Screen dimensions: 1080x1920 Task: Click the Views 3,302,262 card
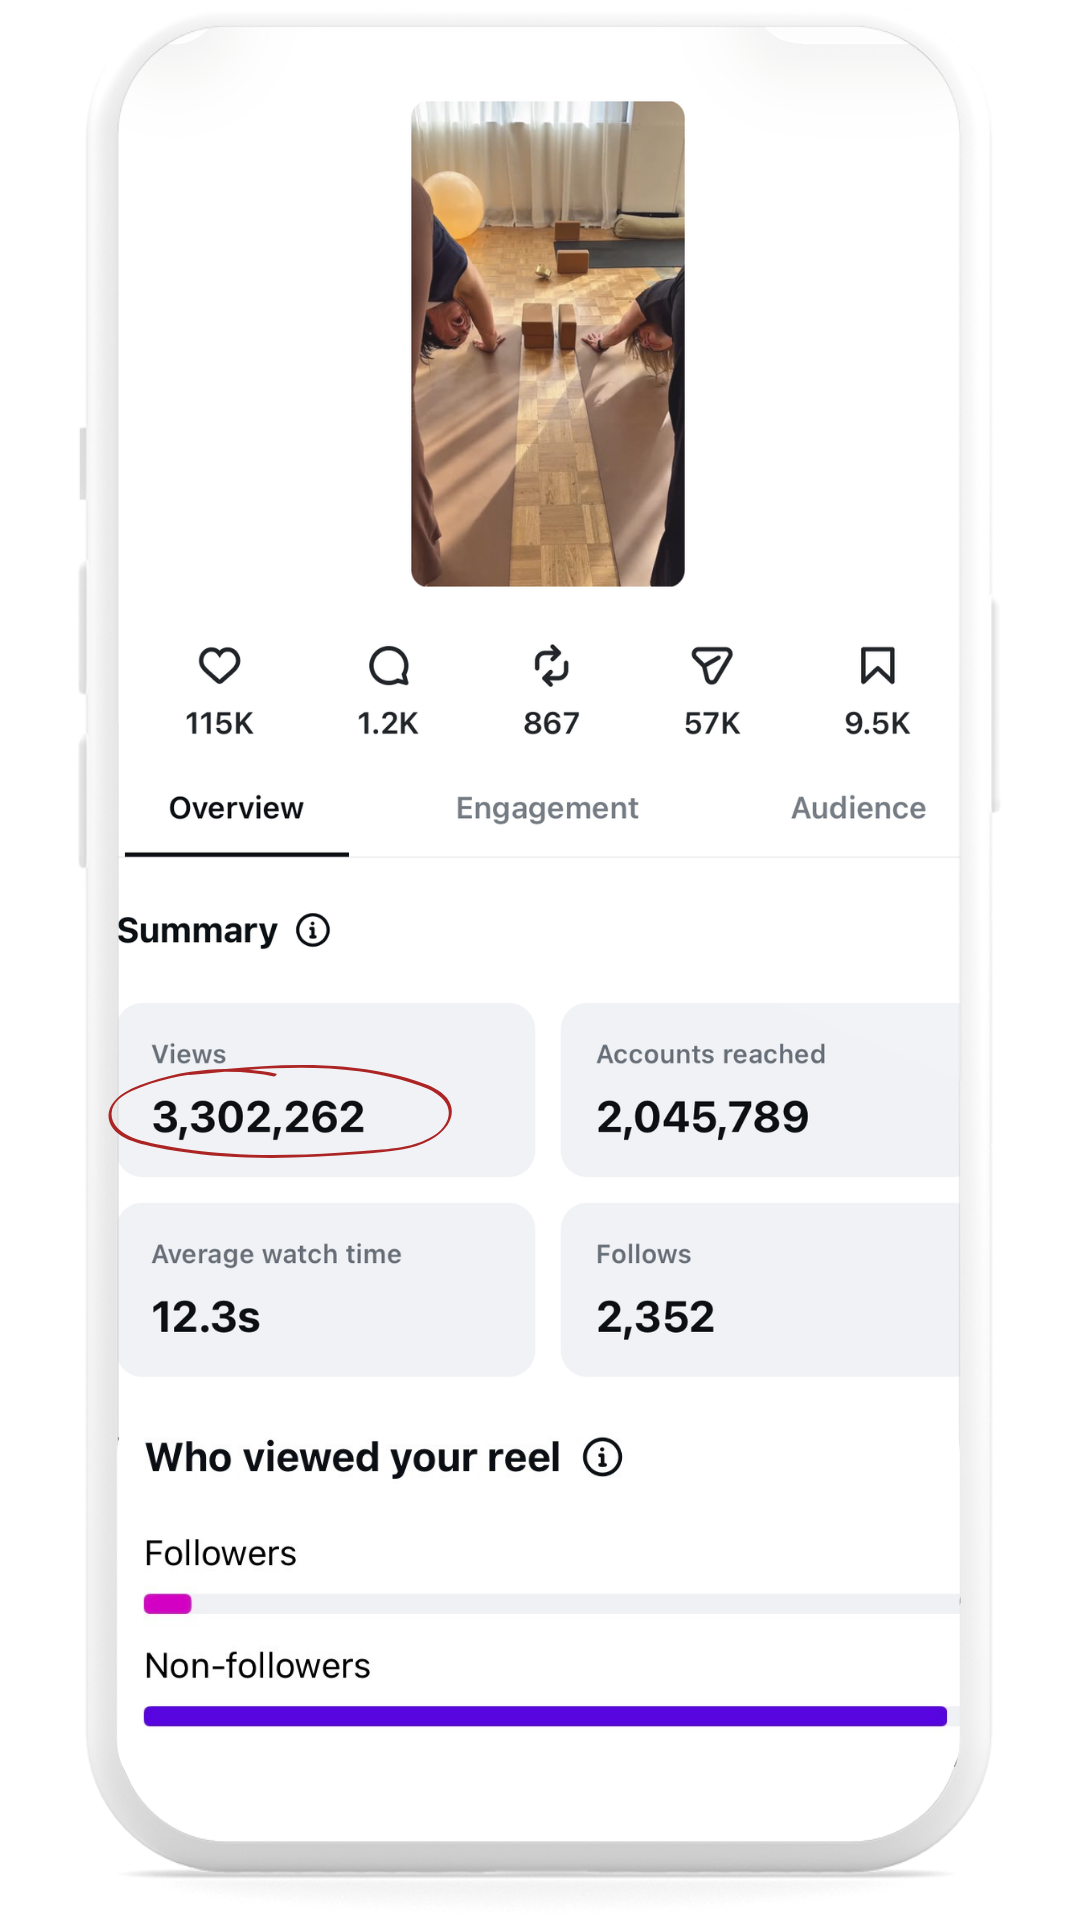point(327,1090)
